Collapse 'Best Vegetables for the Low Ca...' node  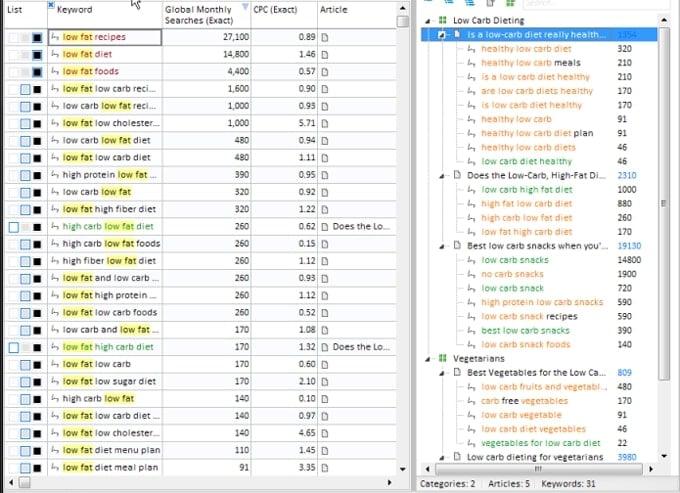point(441,373)
